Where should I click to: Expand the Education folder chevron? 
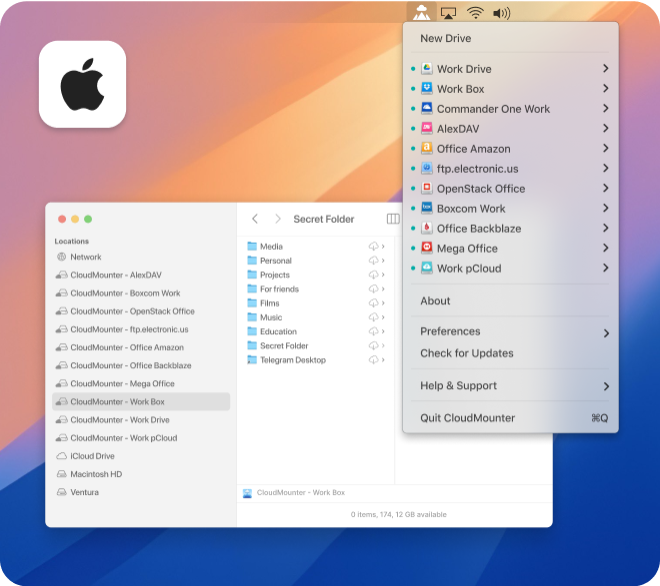(x=383, y=331)
